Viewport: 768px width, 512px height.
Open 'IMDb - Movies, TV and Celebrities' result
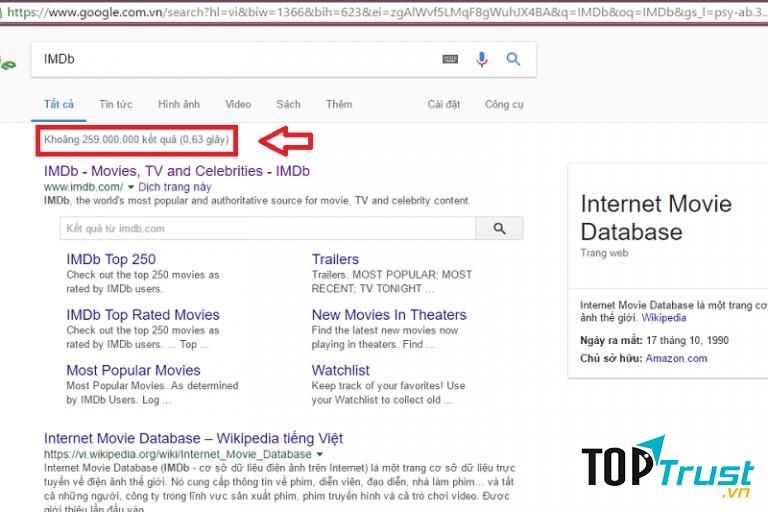click(x=177, y=171)
